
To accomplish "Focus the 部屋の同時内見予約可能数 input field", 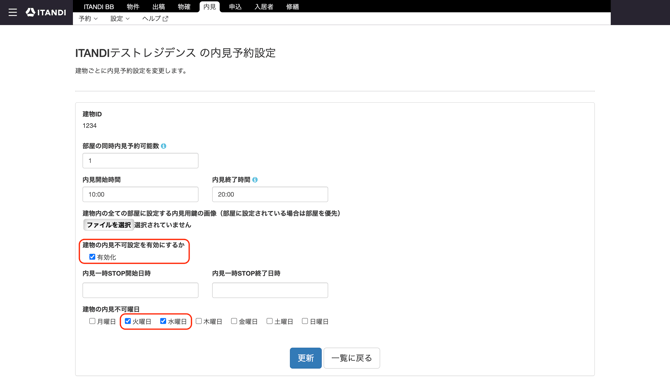I will tap(140, 161).
